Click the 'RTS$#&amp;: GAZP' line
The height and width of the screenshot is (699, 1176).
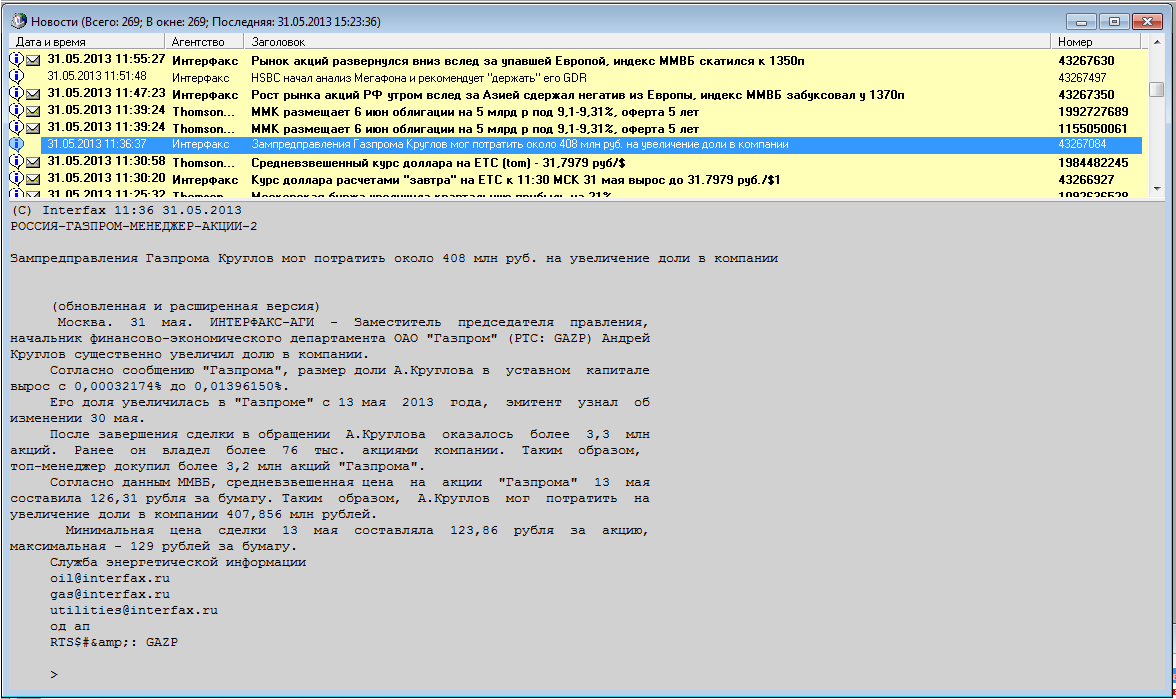[x=114, y=642]
